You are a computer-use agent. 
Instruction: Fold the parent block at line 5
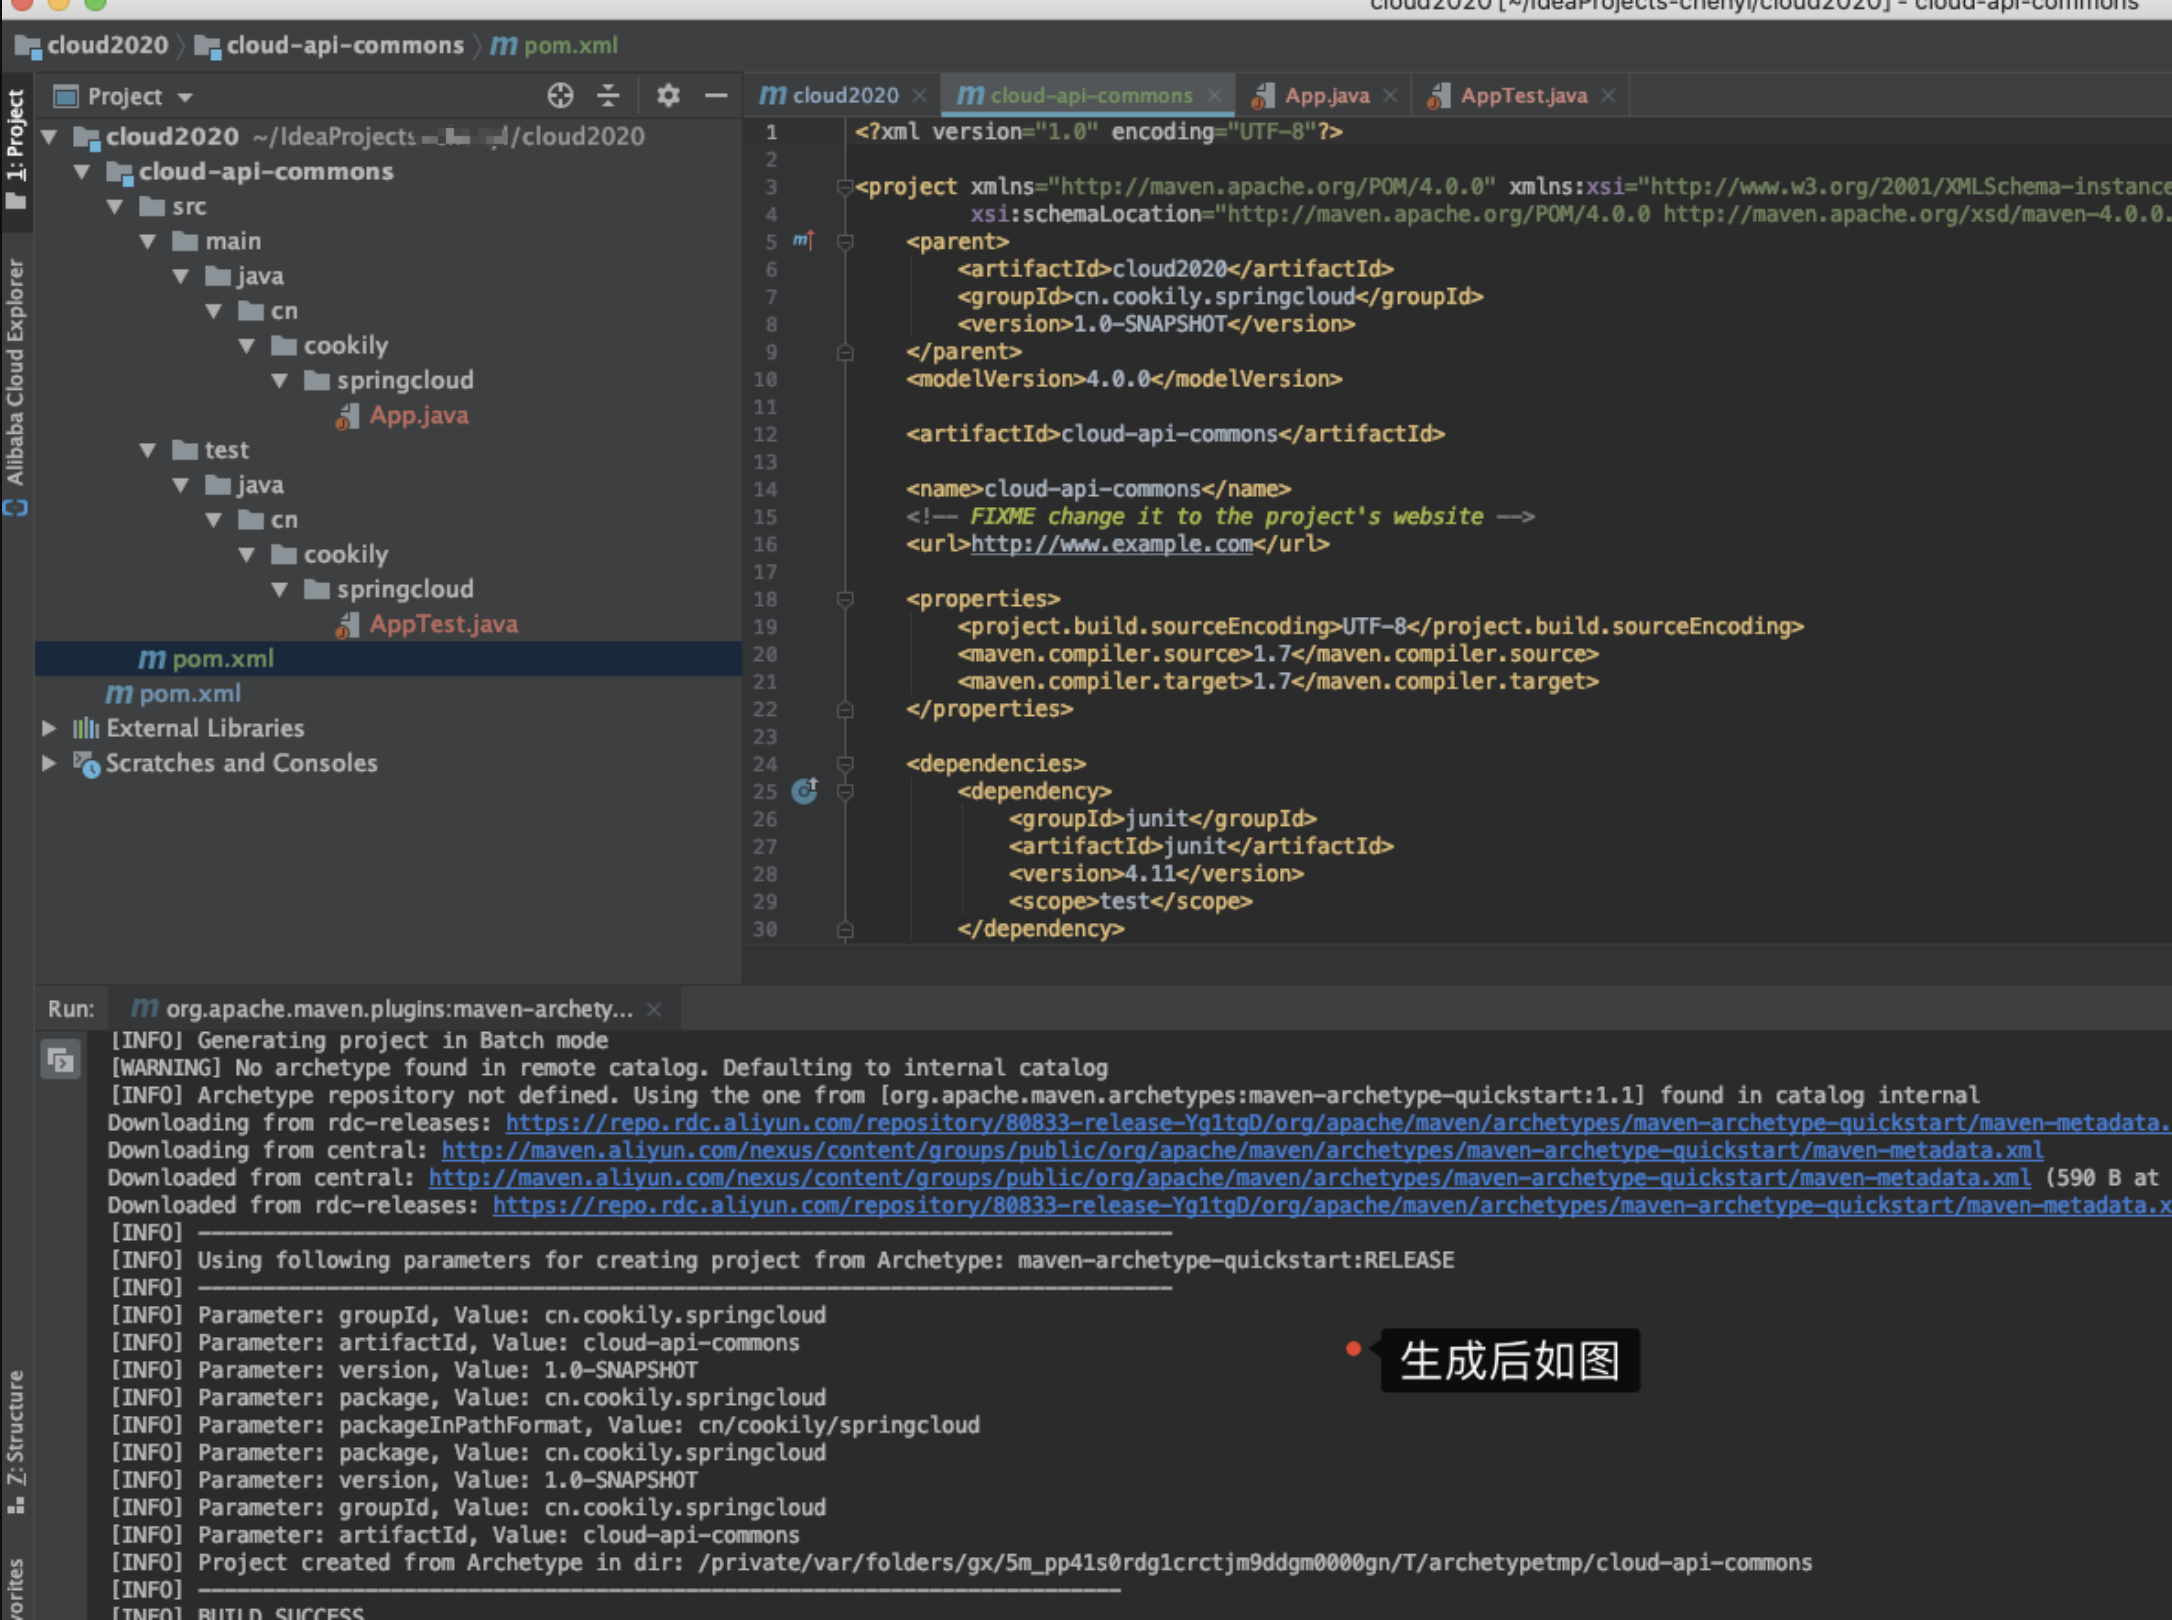[845, 242]
